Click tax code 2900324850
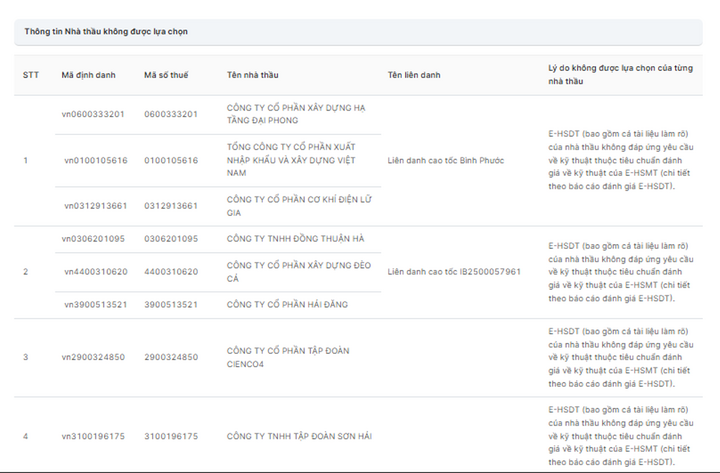The image size is (720, 473). tap(171, 357)
